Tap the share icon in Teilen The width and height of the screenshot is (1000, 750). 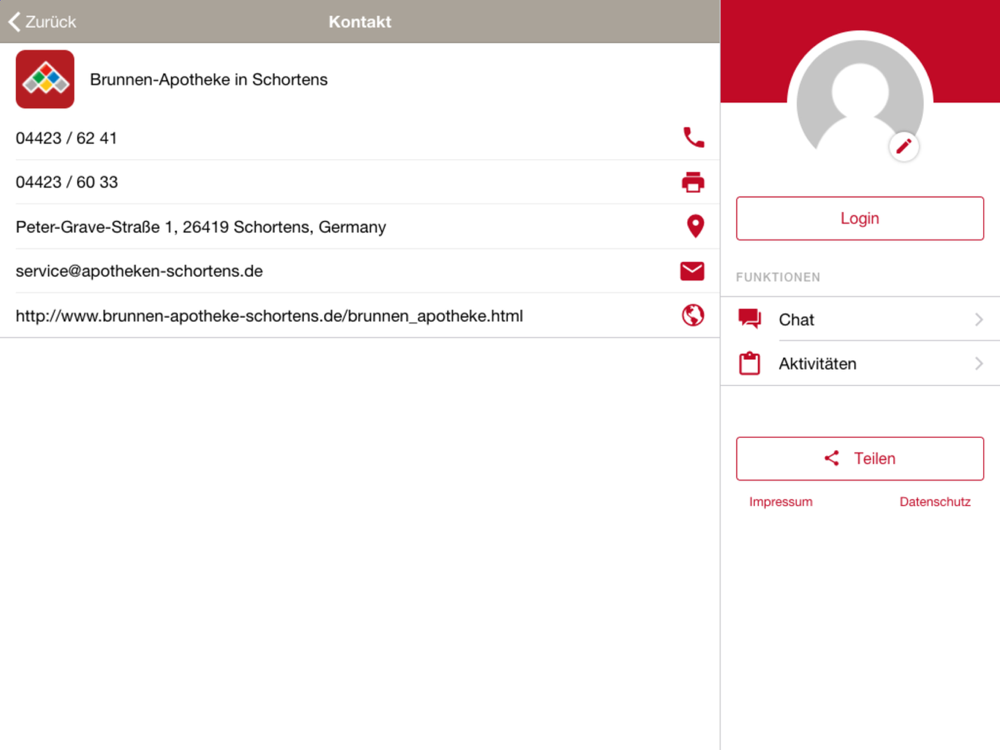[832, 458]
